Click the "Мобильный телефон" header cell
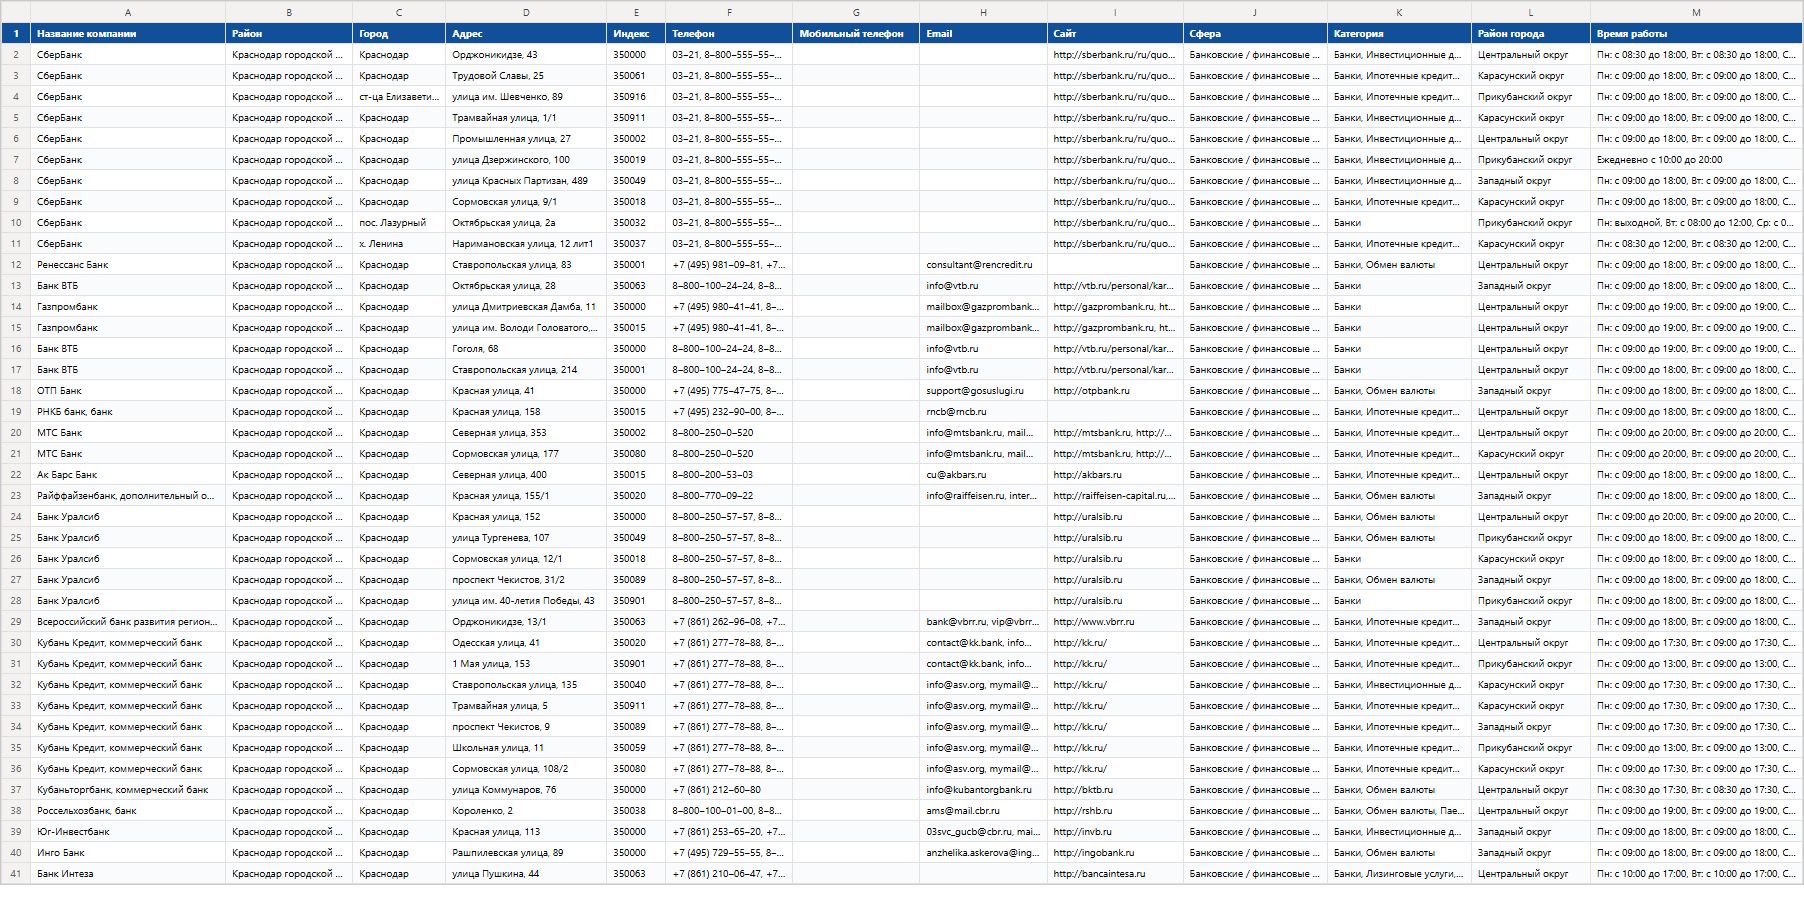 point(856,34)
